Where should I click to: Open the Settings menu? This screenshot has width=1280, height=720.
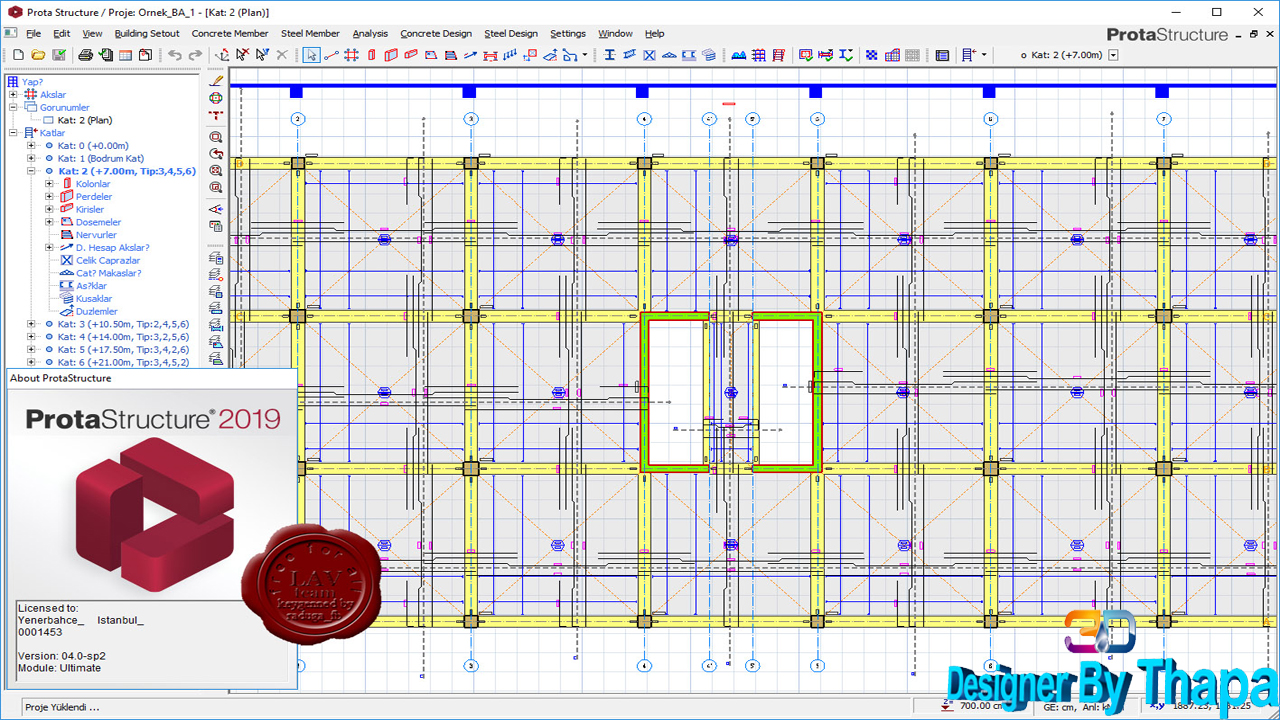pos(568,34)
